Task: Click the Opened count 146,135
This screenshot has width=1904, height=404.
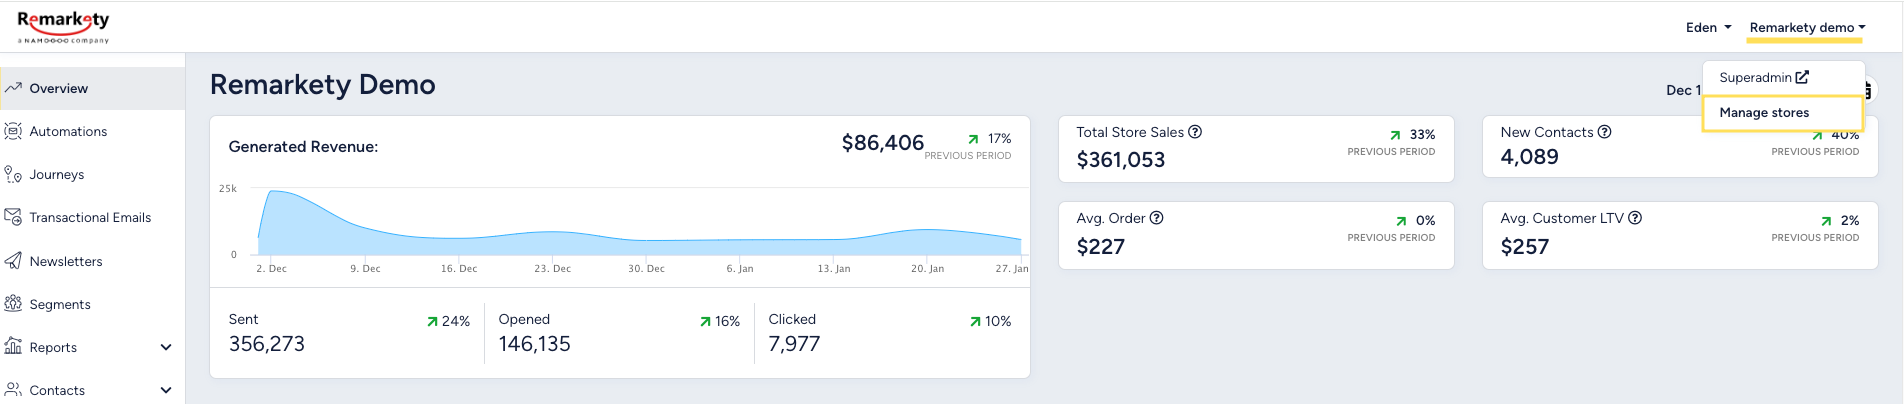Action: [x=535, y=344]
